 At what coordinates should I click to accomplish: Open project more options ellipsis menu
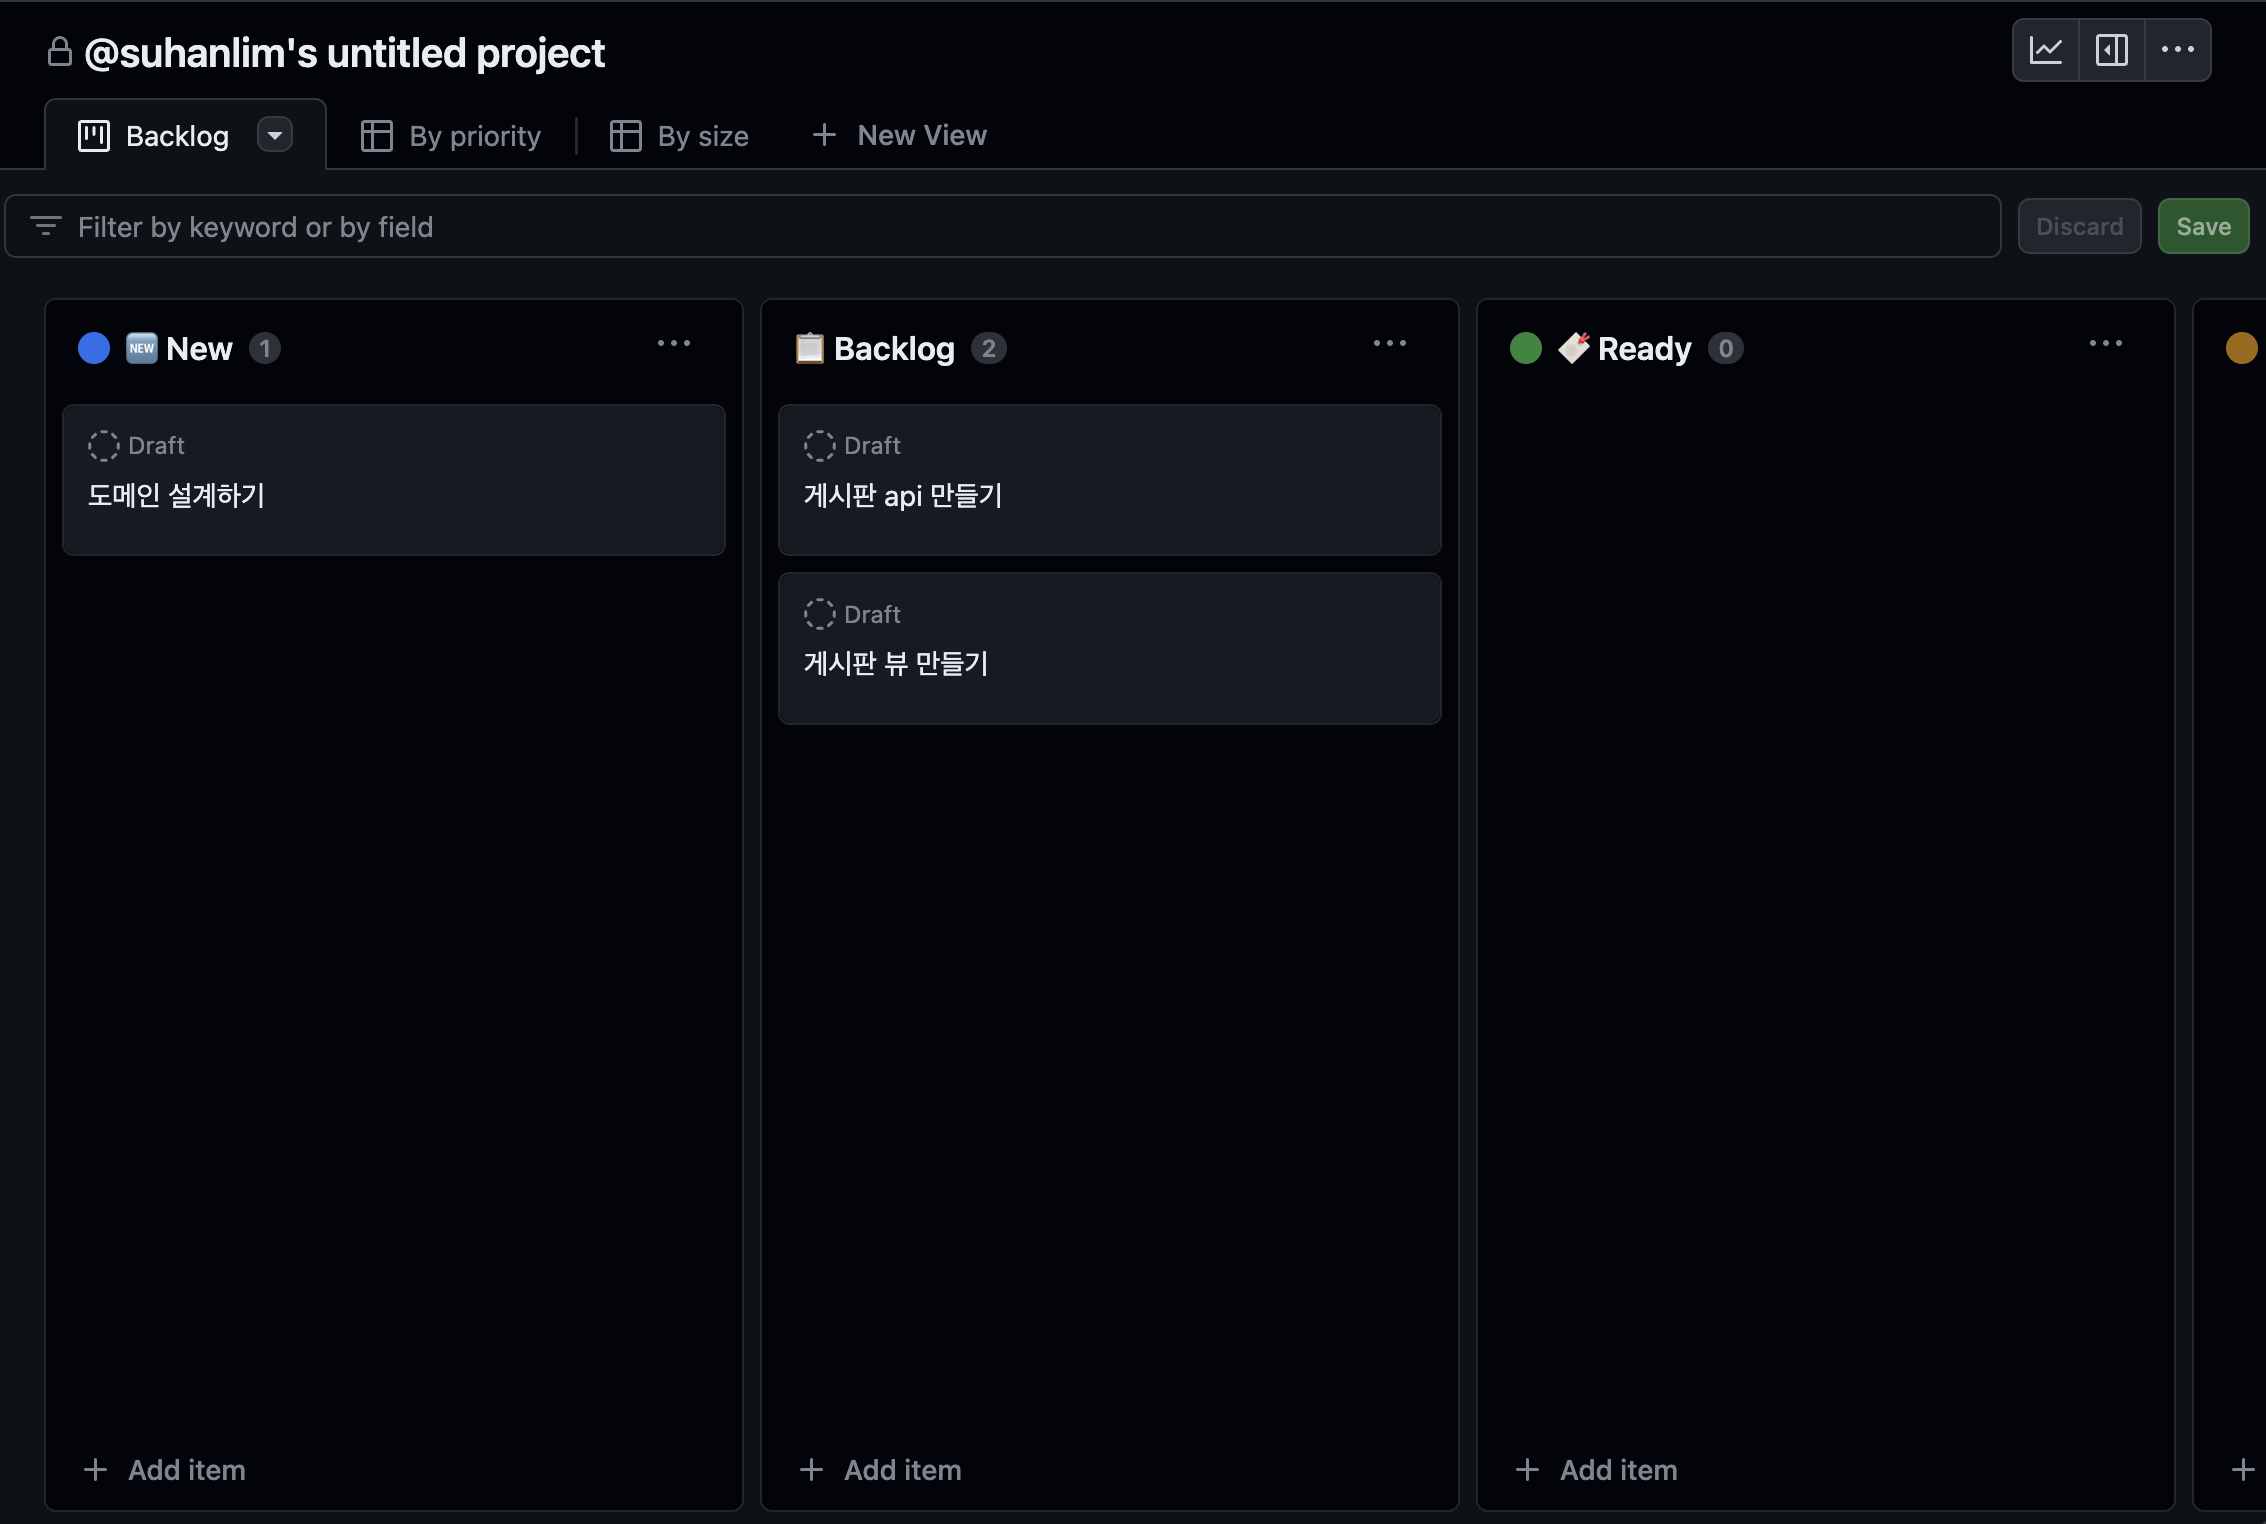(2177, 50)
